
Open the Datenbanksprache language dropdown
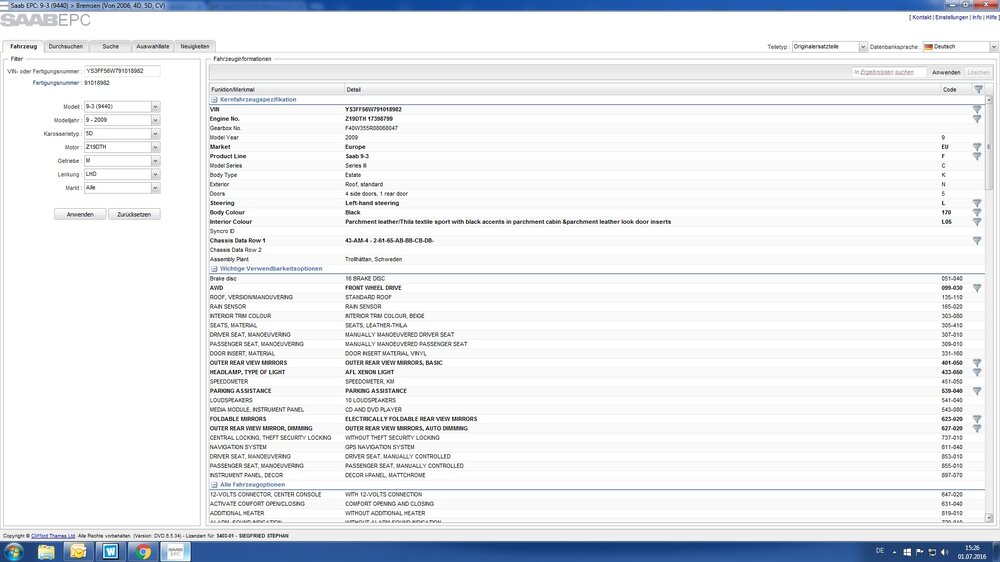(x=993, y=47)
